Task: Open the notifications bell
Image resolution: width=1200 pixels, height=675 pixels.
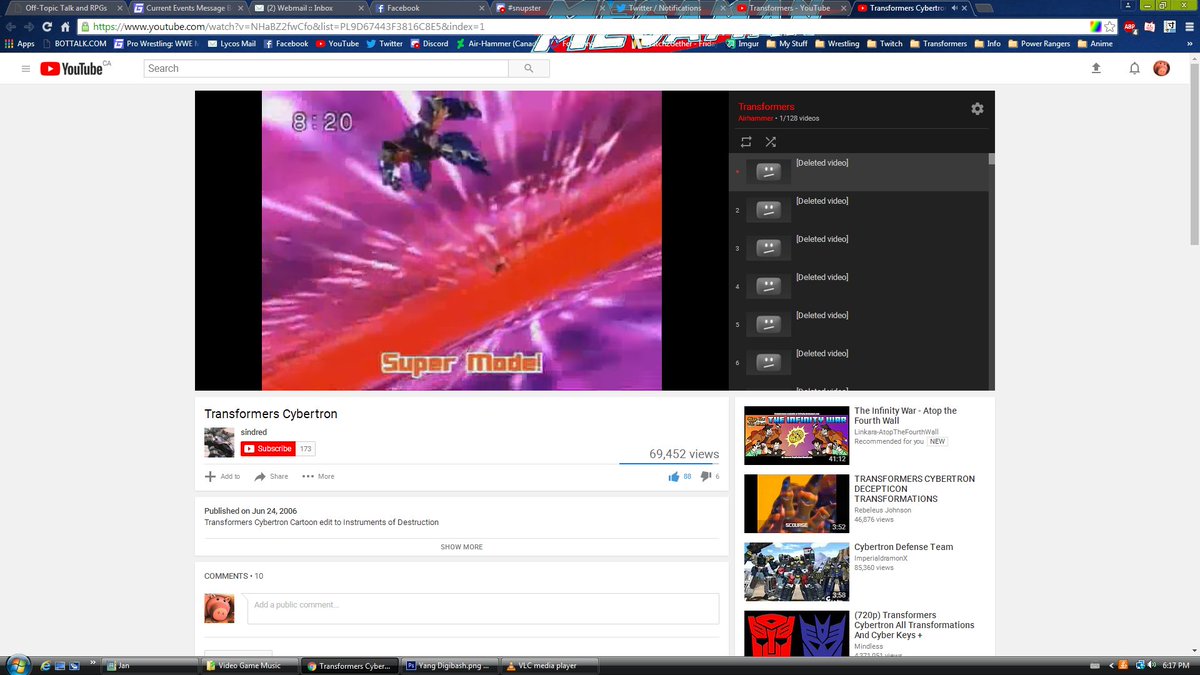Action: 1134,68
